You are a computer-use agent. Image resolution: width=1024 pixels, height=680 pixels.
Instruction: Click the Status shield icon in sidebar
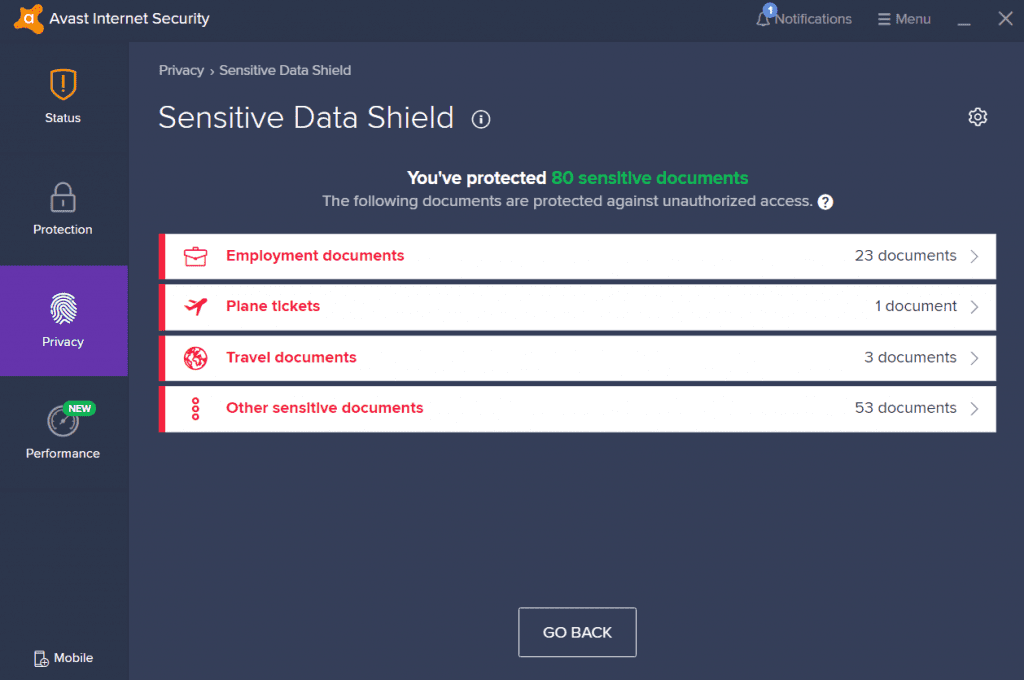(x=62, y=84)
